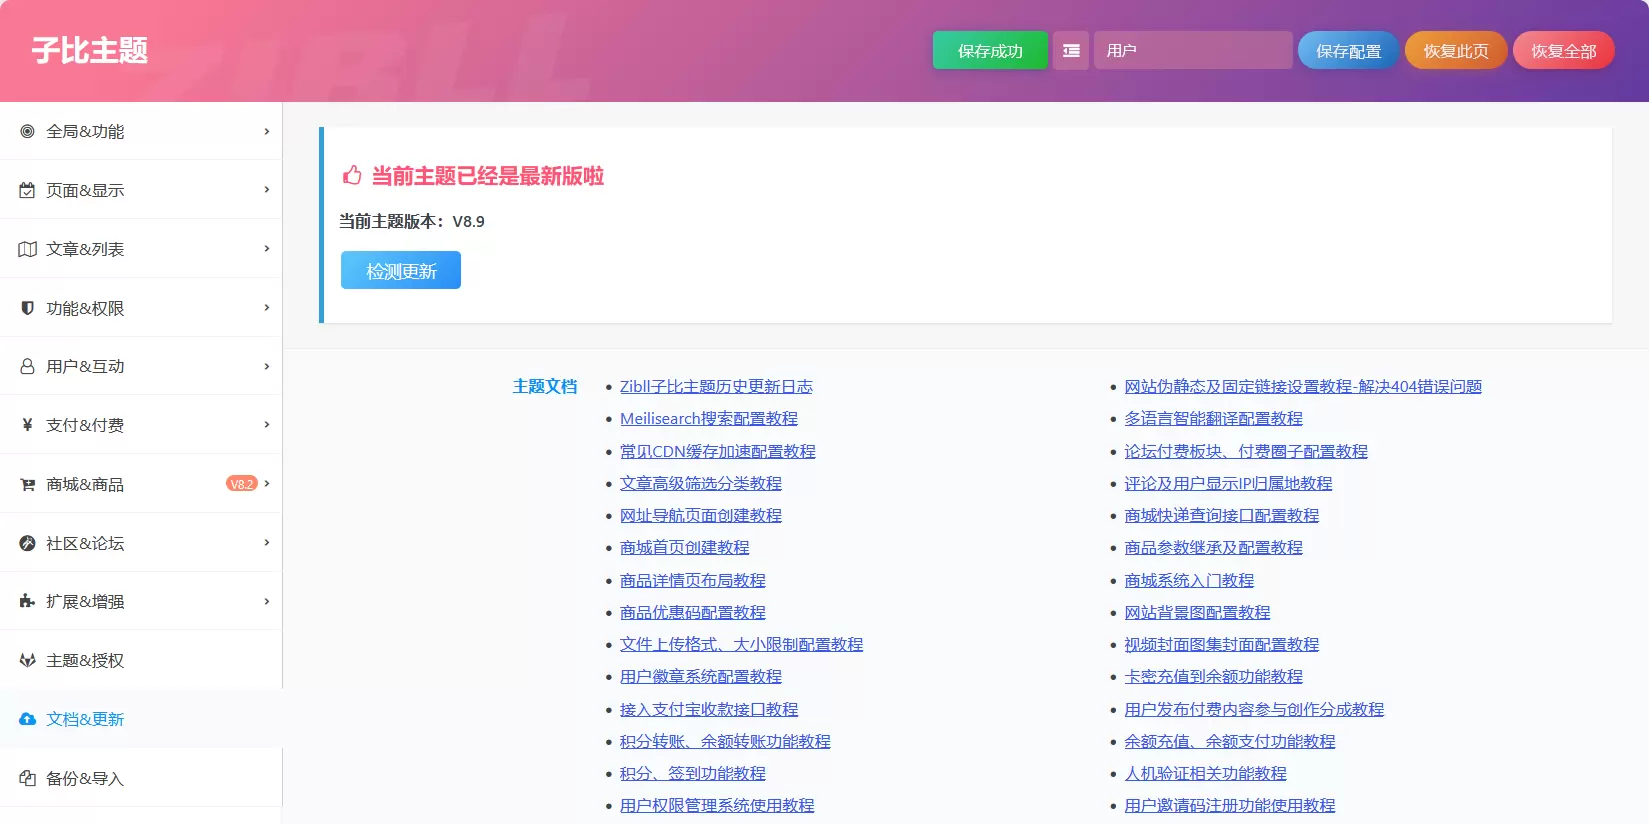Image resolution: width=1649 pixels, height=824 pixels.
Task: Click the 支付&付费 yen icon
Action: [x=27, y=425]
